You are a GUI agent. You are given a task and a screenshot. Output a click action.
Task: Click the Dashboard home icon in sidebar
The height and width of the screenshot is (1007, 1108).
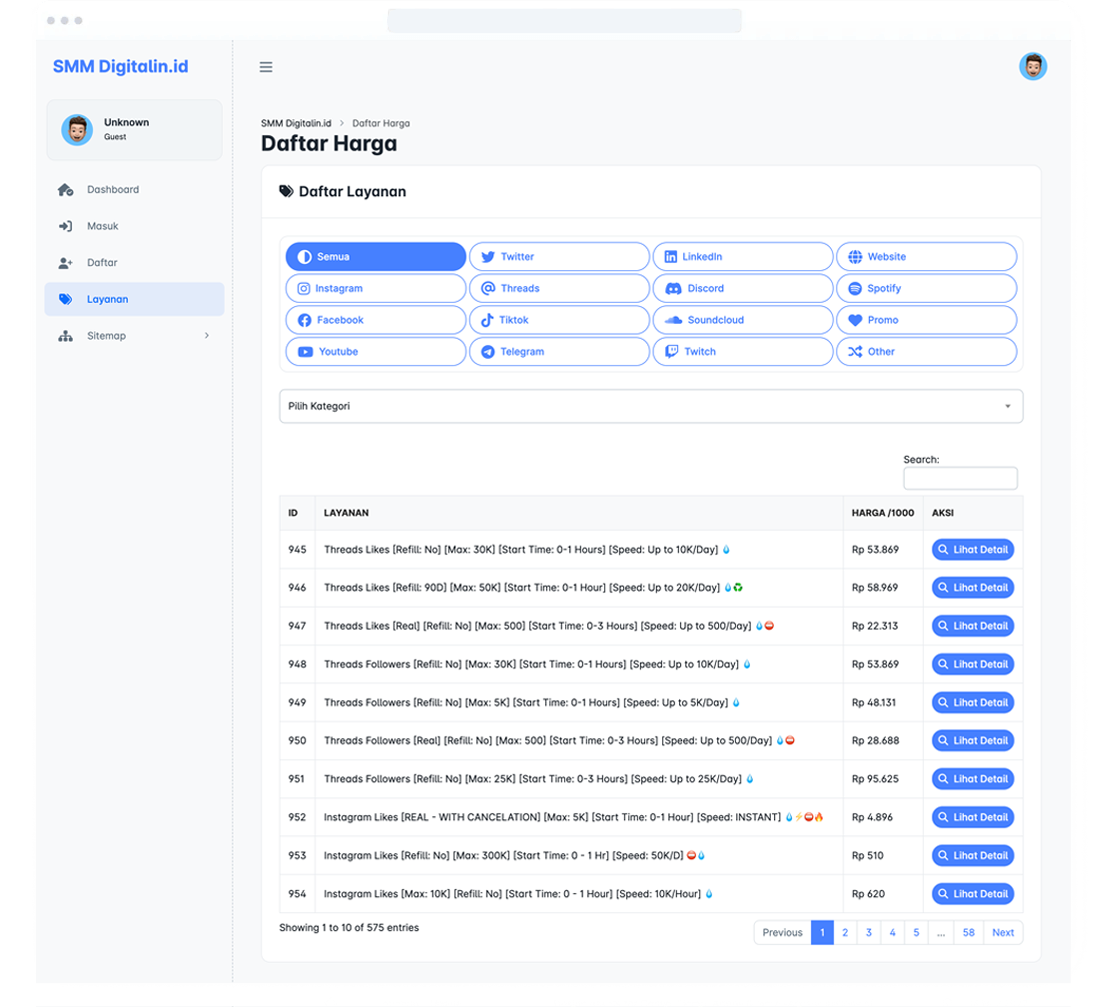(66, 190)
